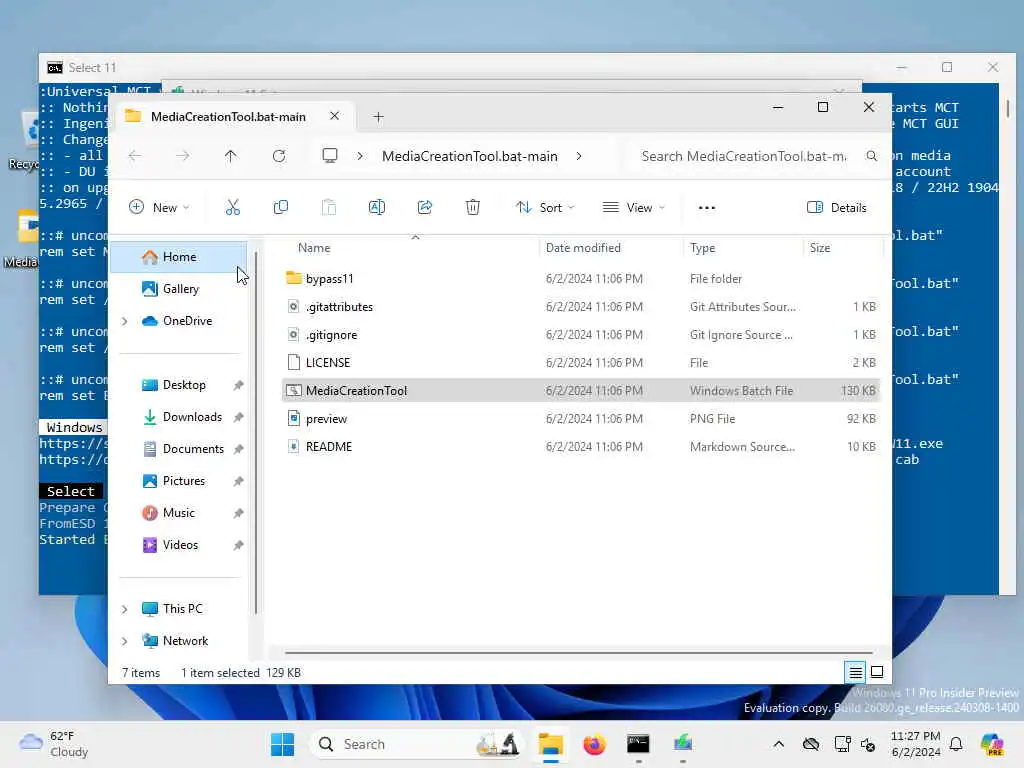Expand the This PC tree node

tap(125, 609)
